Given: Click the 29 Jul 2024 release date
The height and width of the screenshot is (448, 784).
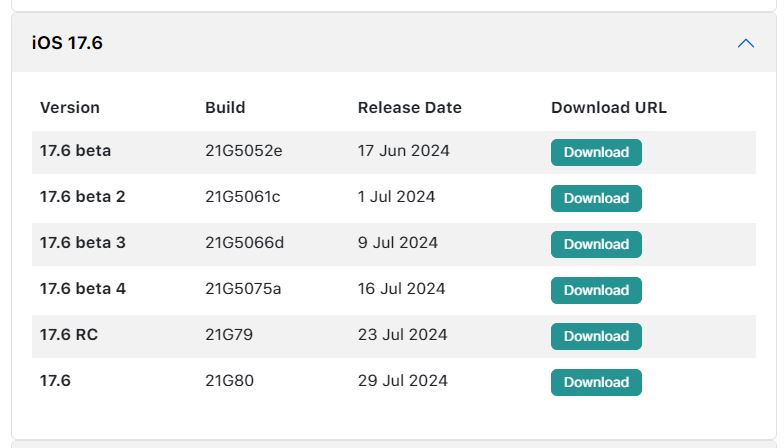Looking at the screenshot, I should (x=402, y=380).
